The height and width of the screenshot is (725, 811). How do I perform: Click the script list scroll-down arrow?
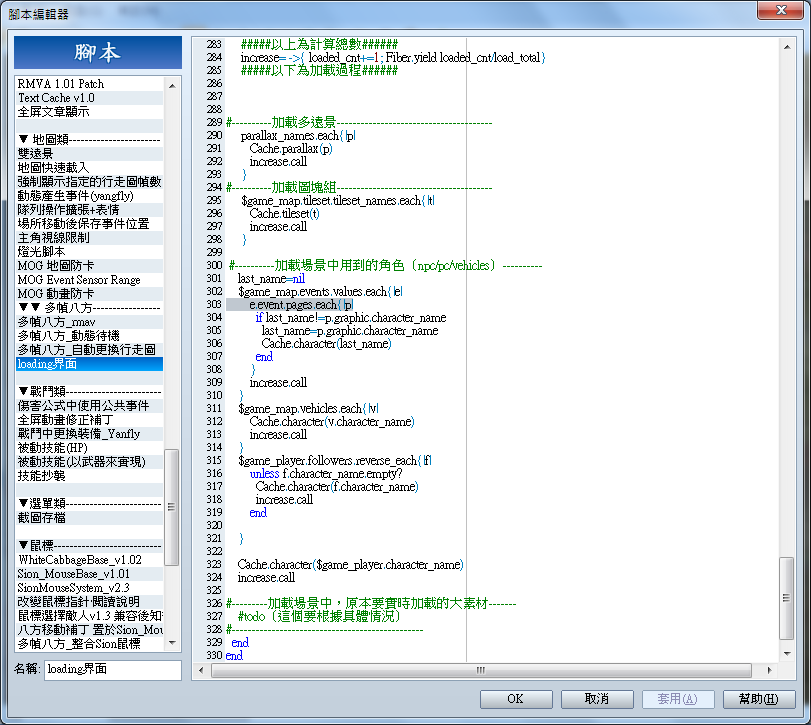pyautogui.click(x=172, y=643)
